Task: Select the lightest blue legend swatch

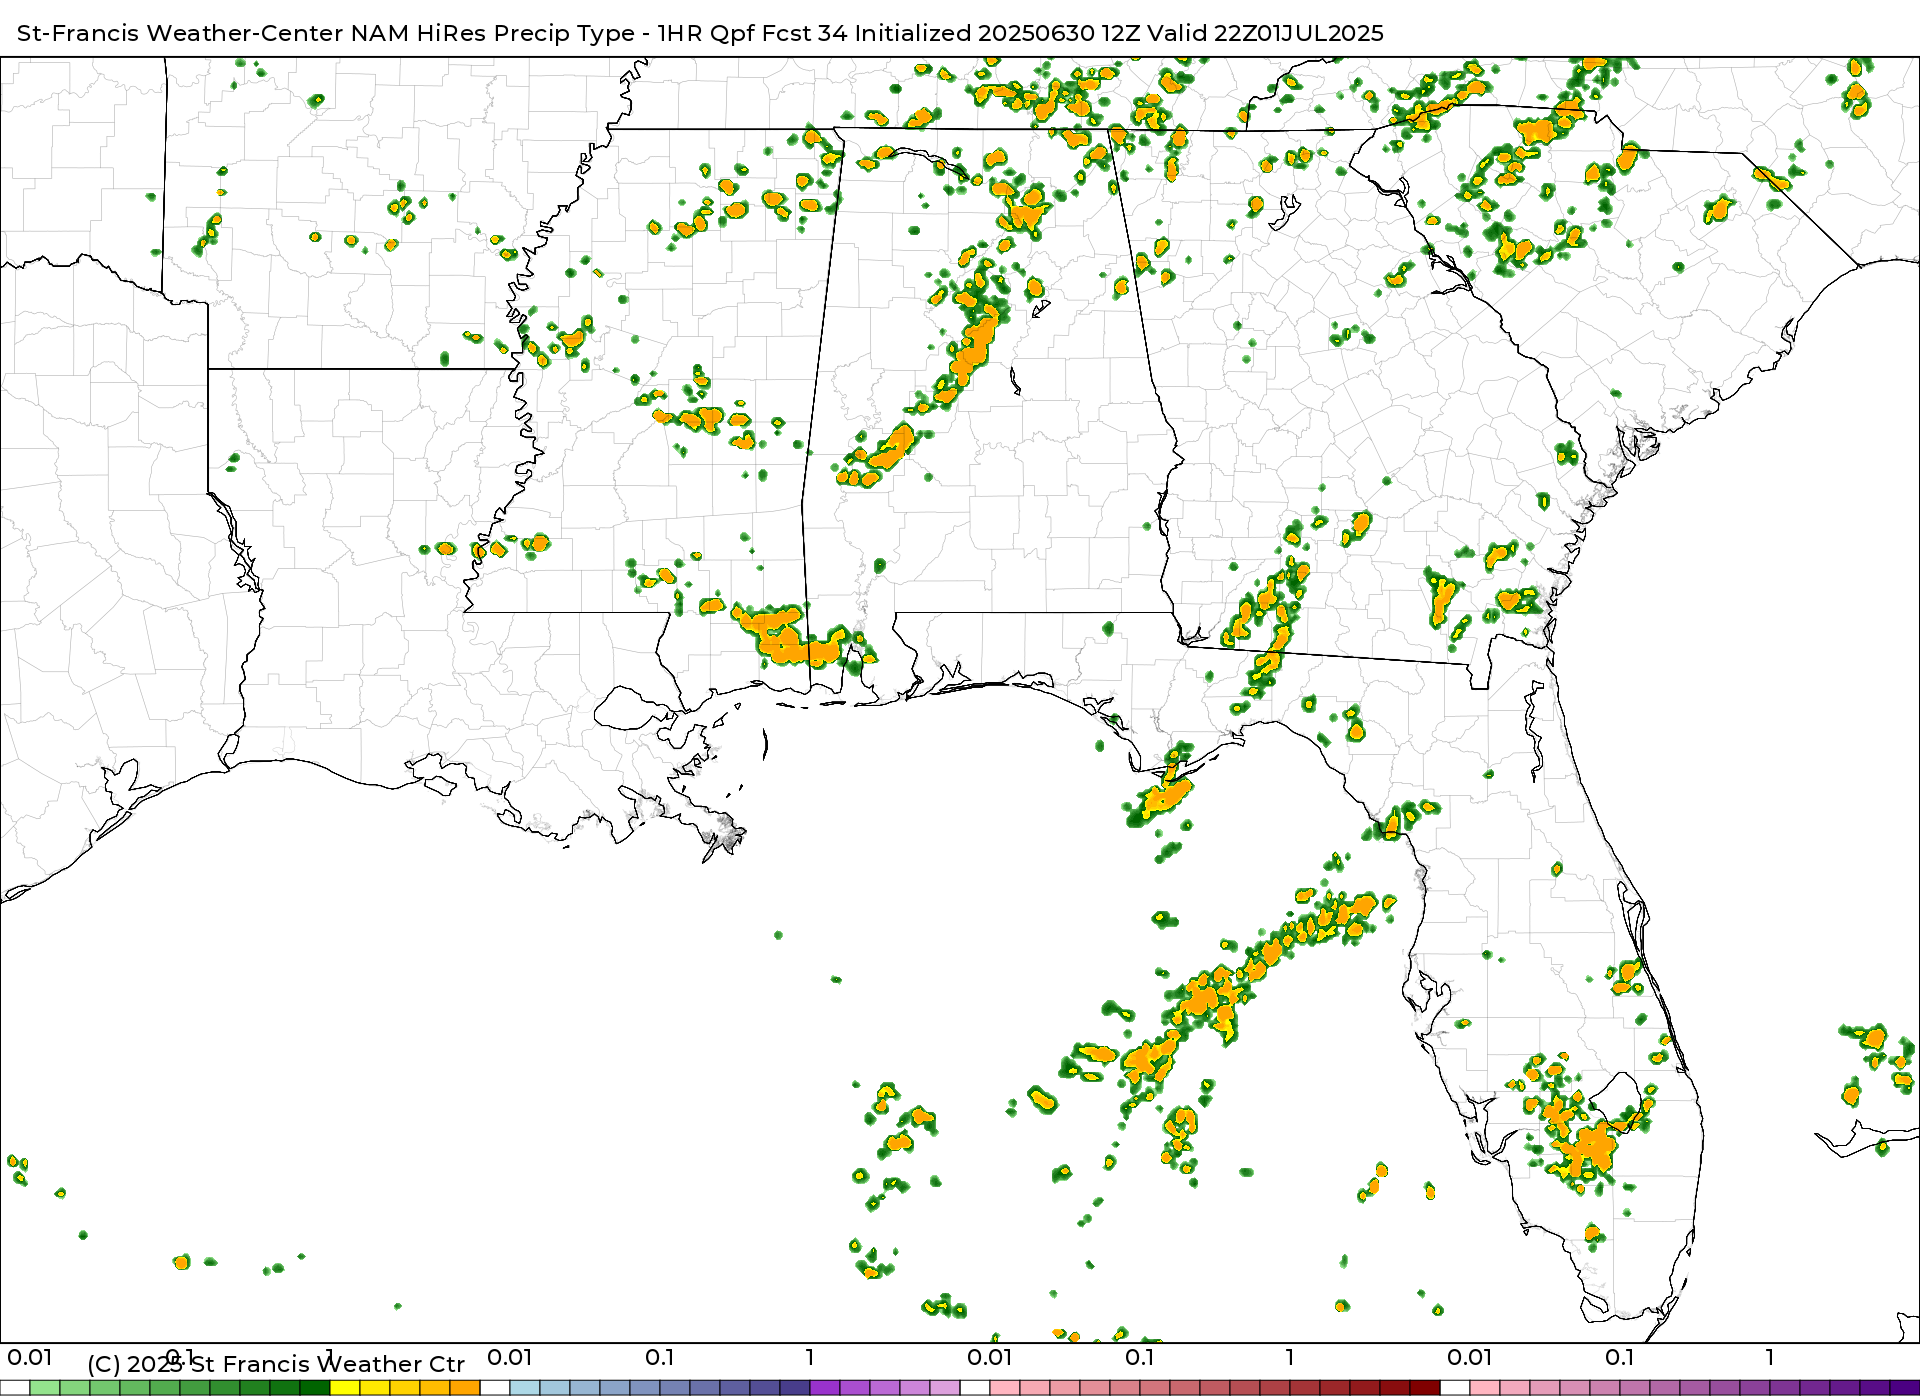Action: point(525,1388)
